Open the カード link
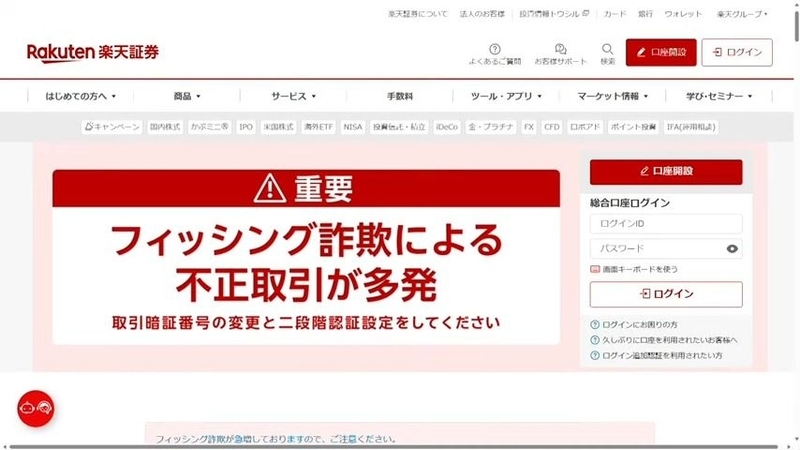The height and width of the screenshot is (450, 800). 614,14
